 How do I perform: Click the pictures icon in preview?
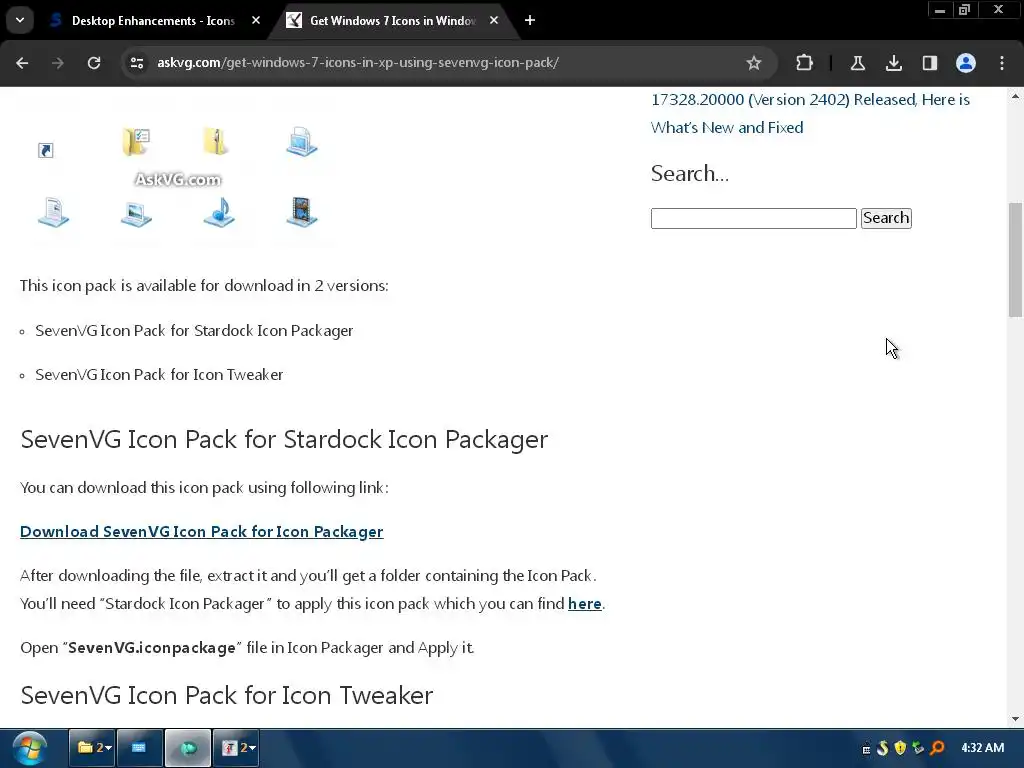pos(136,214)
